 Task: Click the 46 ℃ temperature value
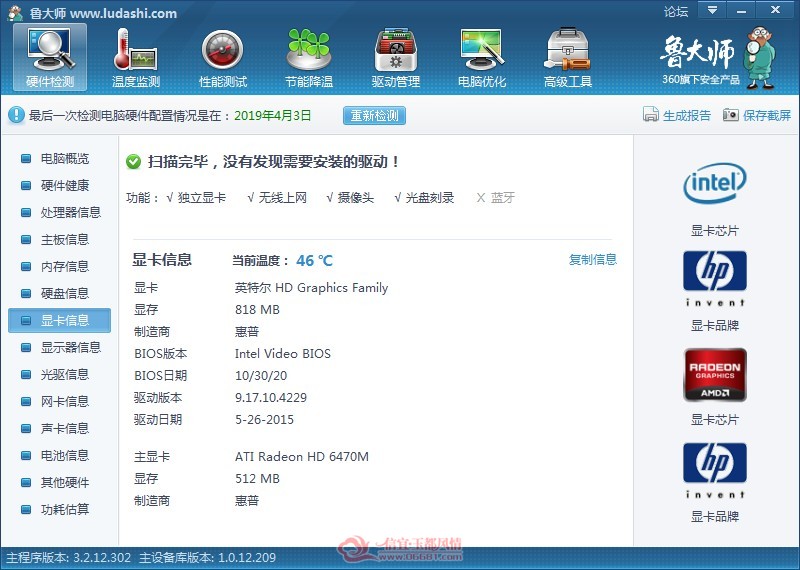[314, 261]
